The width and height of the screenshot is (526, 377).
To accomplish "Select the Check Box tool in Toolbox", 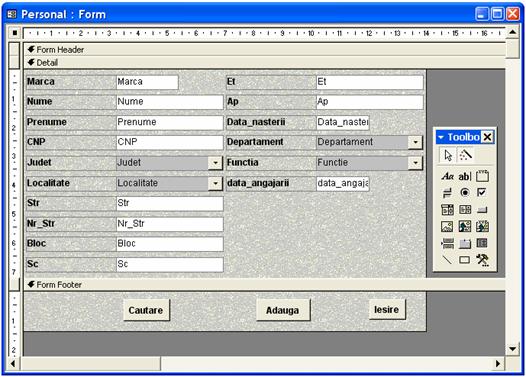I will (482, 192).
